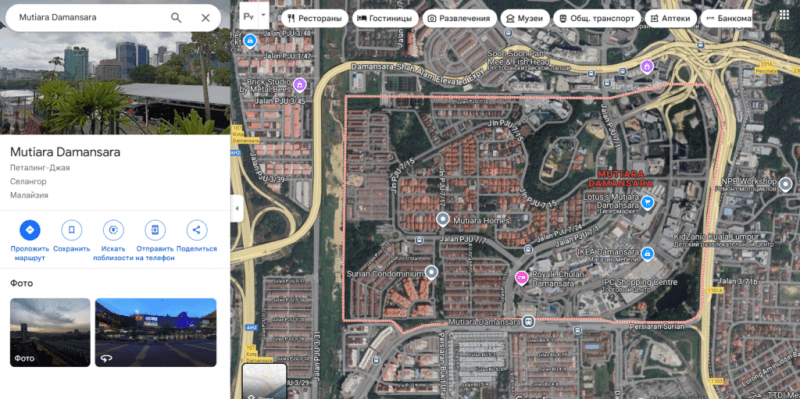Collapse the side panel arrow
The width and height of the screenshot is (800, 399).
[237, 208]
